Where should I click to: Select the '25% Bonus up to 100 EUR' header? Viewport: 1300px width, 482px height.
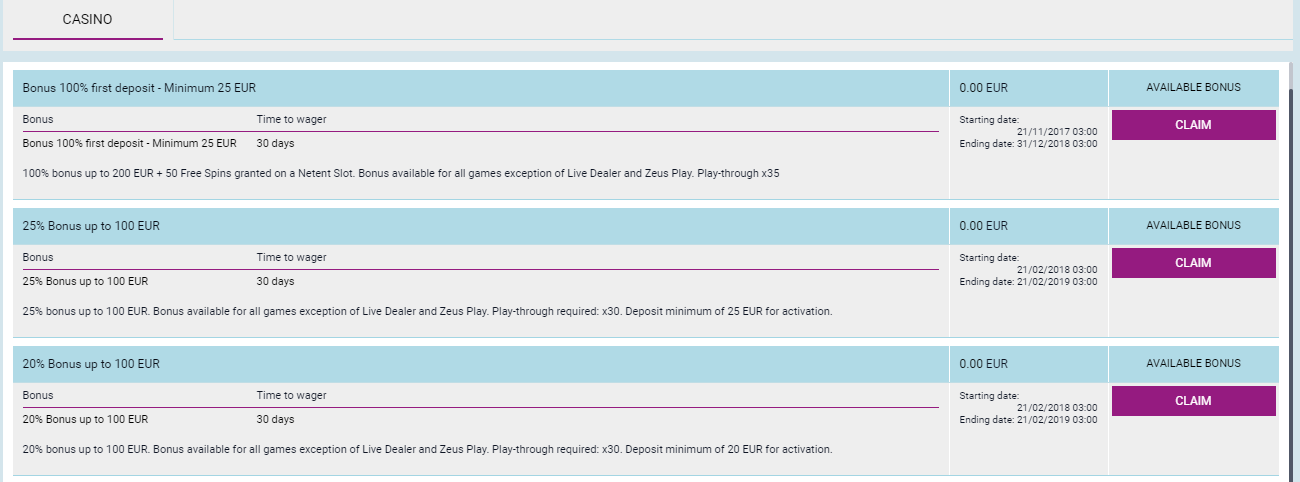[91, 226]
